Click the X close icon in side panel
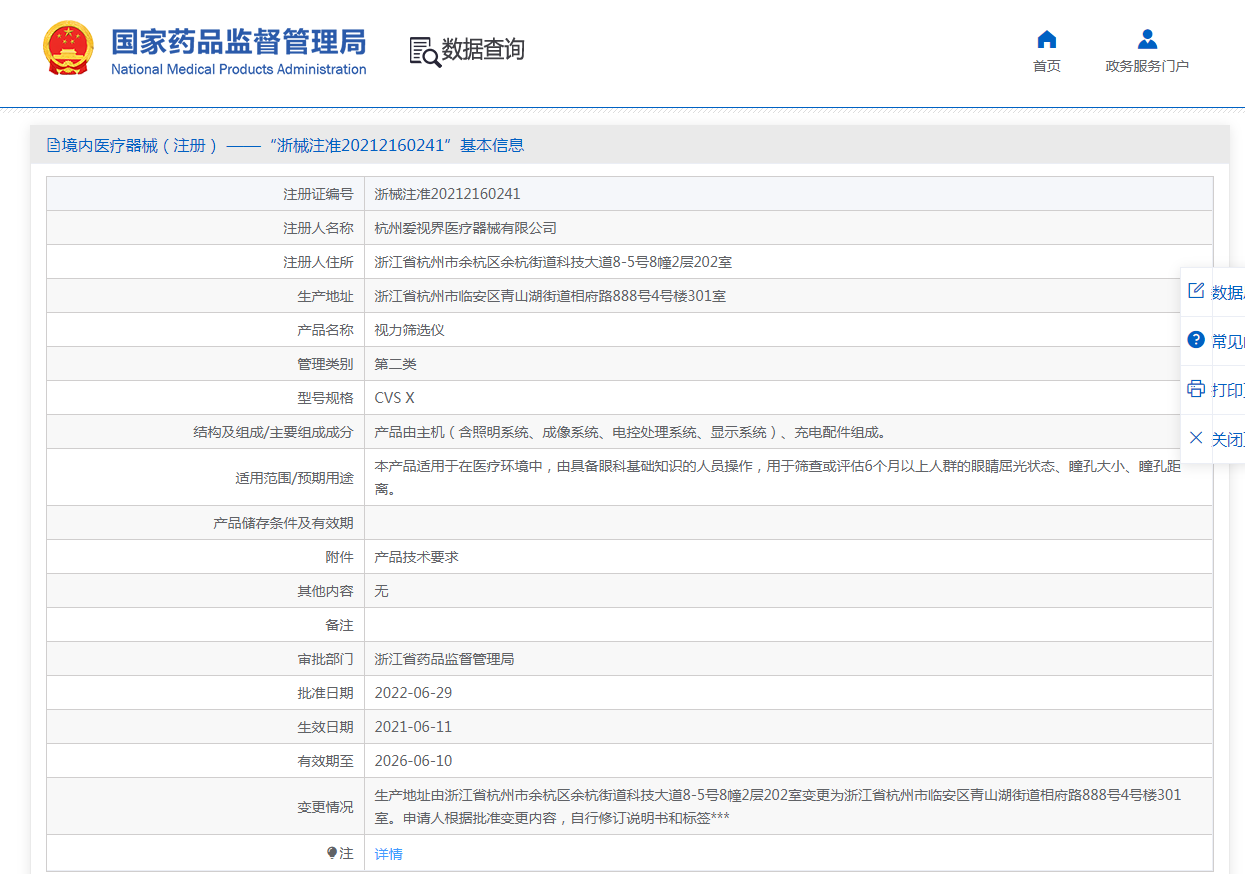This screenshot has height=874, width=1245. (x=1196, y=438)
